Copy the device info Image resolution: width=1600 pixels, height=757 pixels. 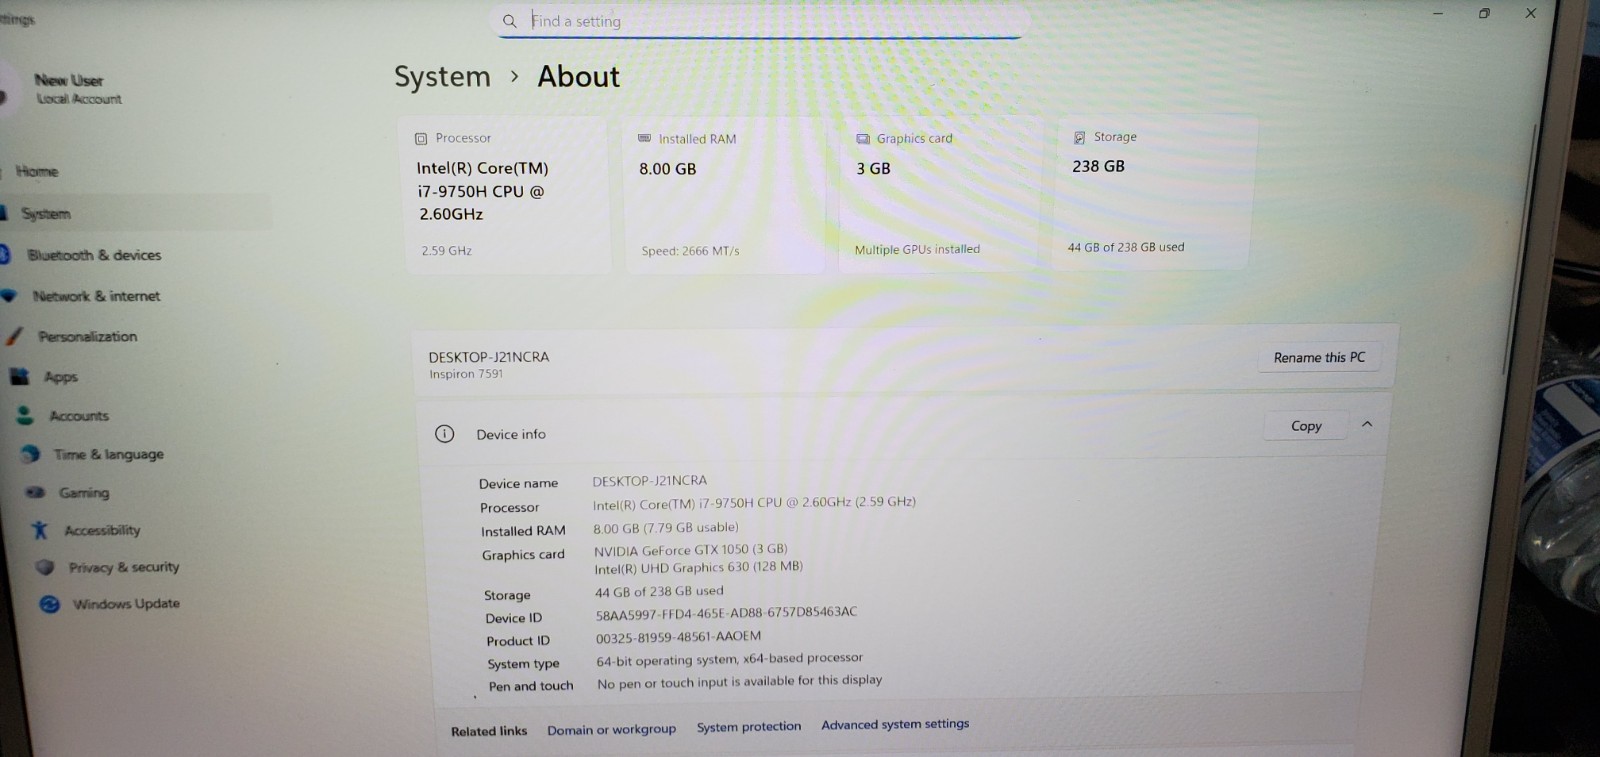click(x=1306, y=425)
